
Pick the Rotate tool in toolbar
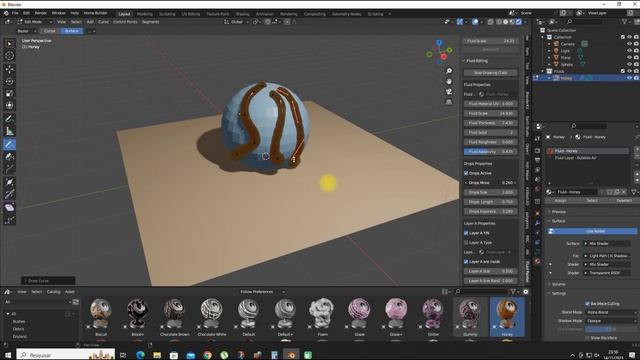point(9,81)
